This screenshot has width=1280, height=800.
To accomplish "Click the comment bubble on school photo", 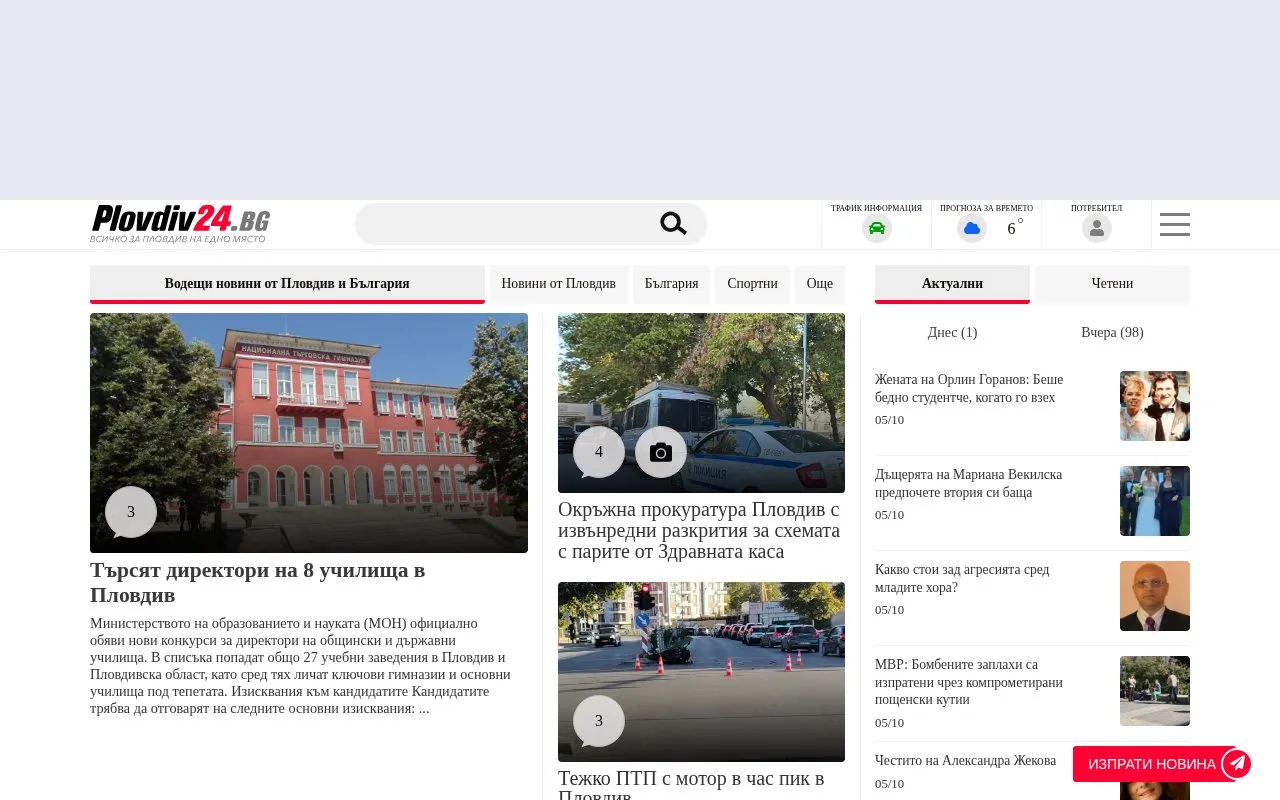I will click(131, 512).
